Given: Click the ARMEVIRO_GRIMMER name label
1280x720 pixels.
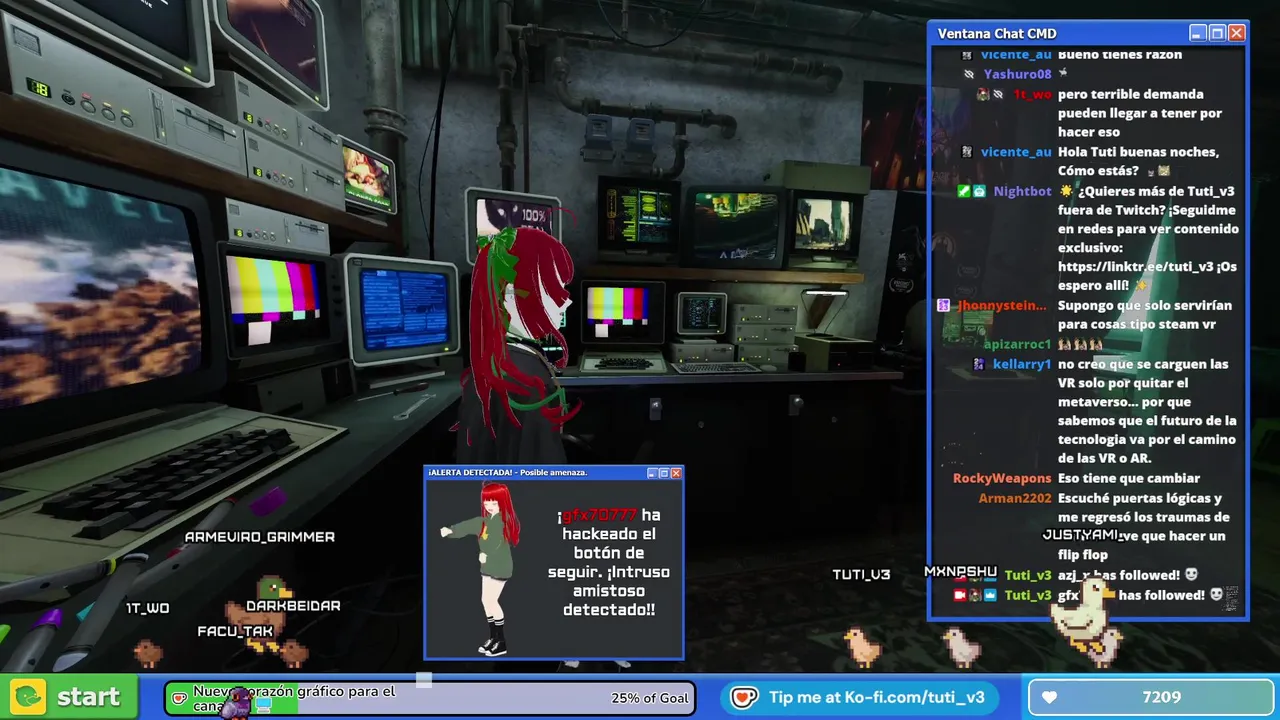Looking at the screenshot, I should (x=260, y=537).
